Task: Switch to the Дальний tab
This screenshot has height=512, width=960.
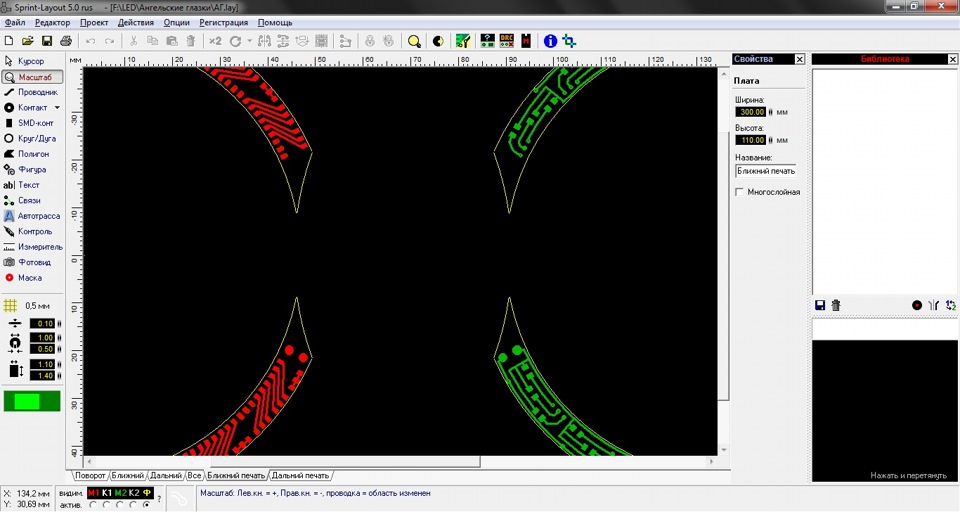Action: click(x=166, y=475)
